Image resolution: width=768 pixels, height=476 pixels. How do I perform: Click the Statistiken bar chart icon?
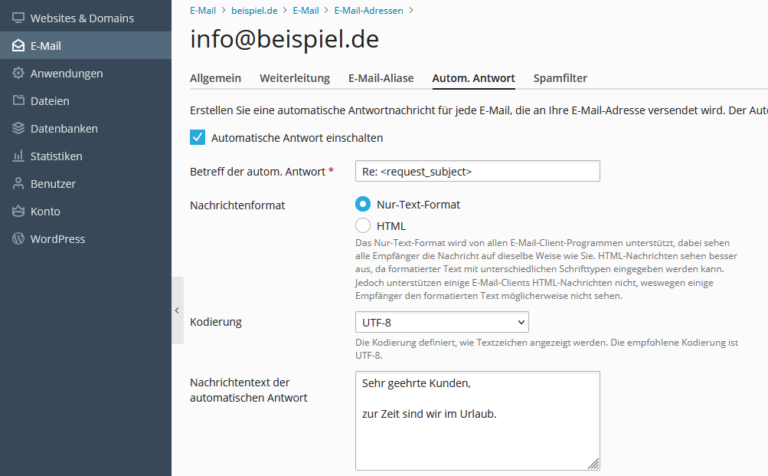(x=19, y=156)
